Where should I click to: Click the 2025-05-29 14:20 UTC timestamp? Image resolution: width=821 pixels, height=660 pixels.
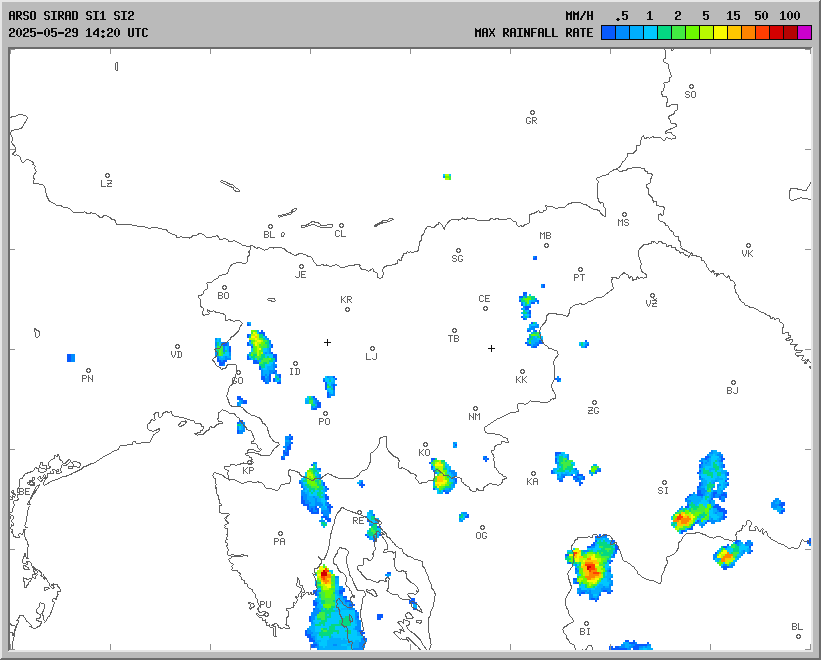point(78,32)
